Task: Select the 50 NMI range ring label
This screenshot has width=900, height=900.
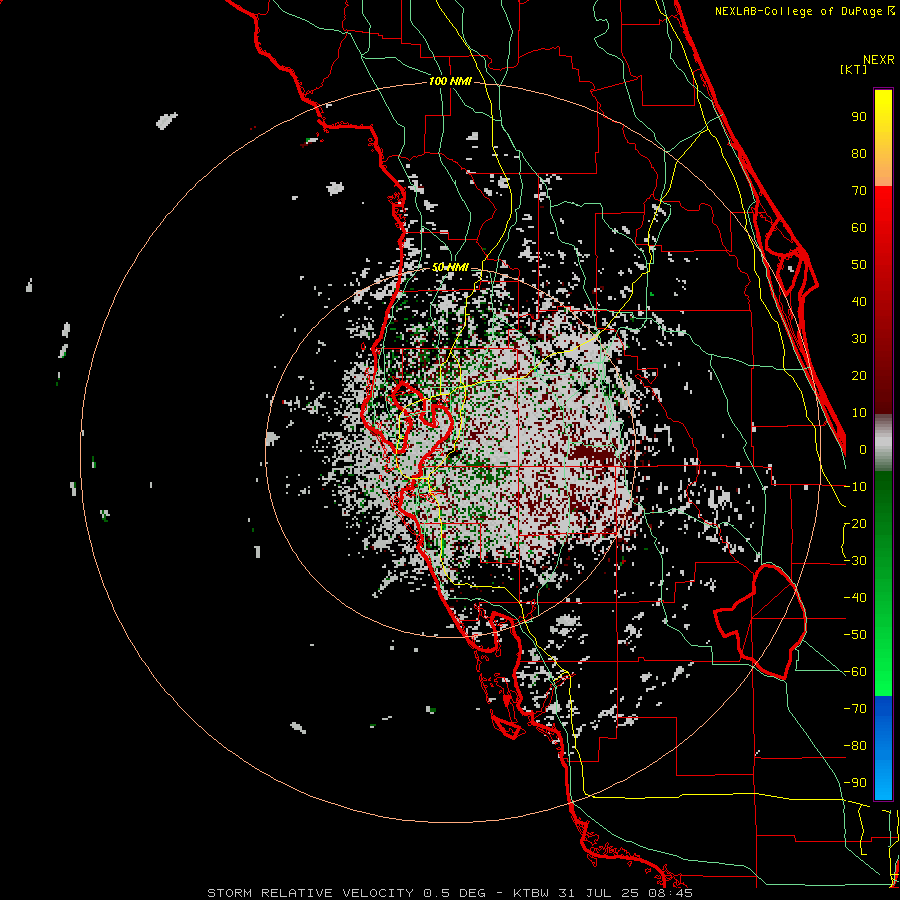Action: [x=450, y=267]
